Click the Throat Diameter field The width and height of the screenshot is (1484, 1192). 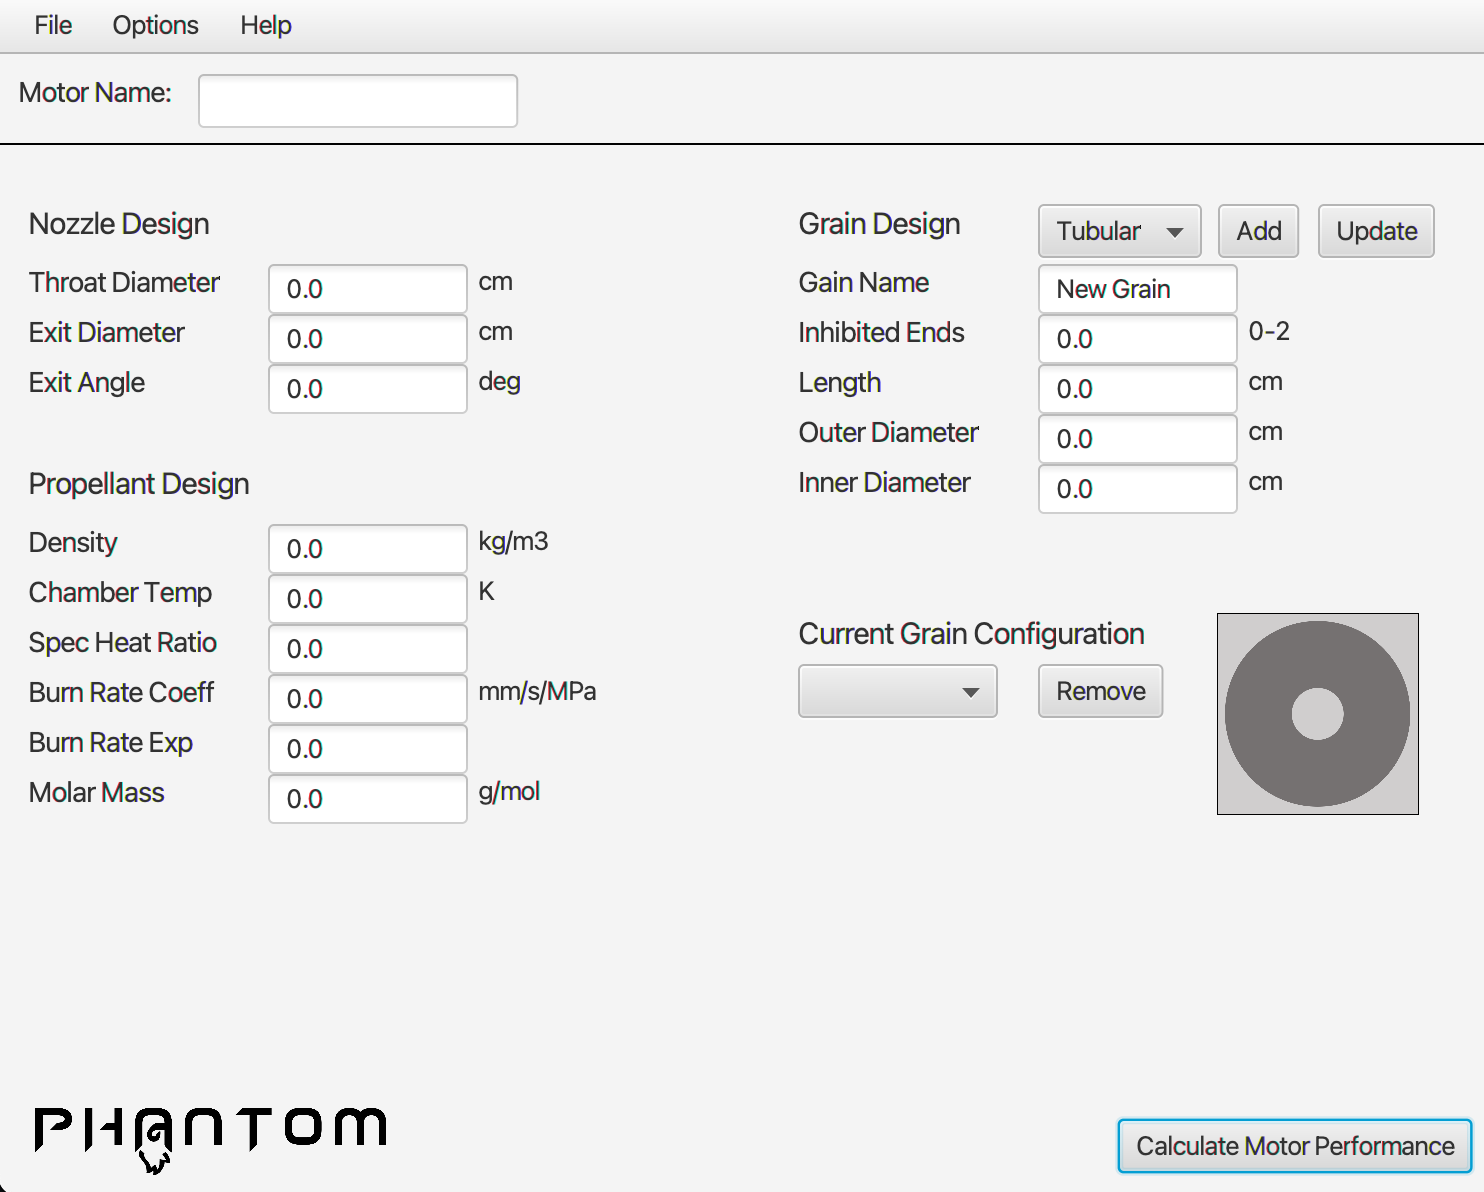[x=368, y=289]
